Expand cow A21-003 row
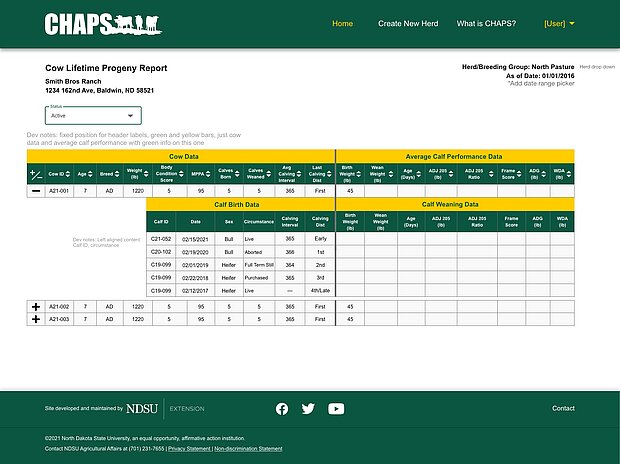This screenshot has width=620, height=464. 36,319
